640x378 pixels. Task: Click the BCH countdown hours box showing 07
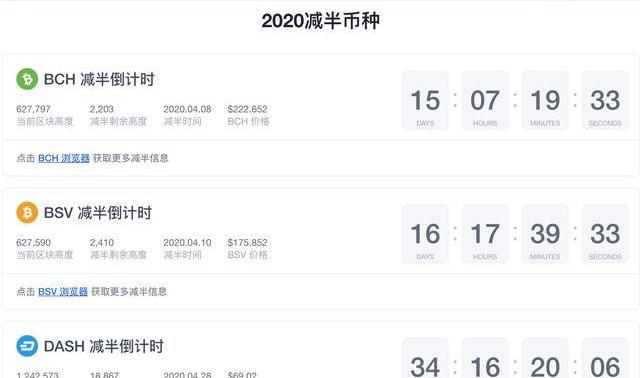[485, 100]
